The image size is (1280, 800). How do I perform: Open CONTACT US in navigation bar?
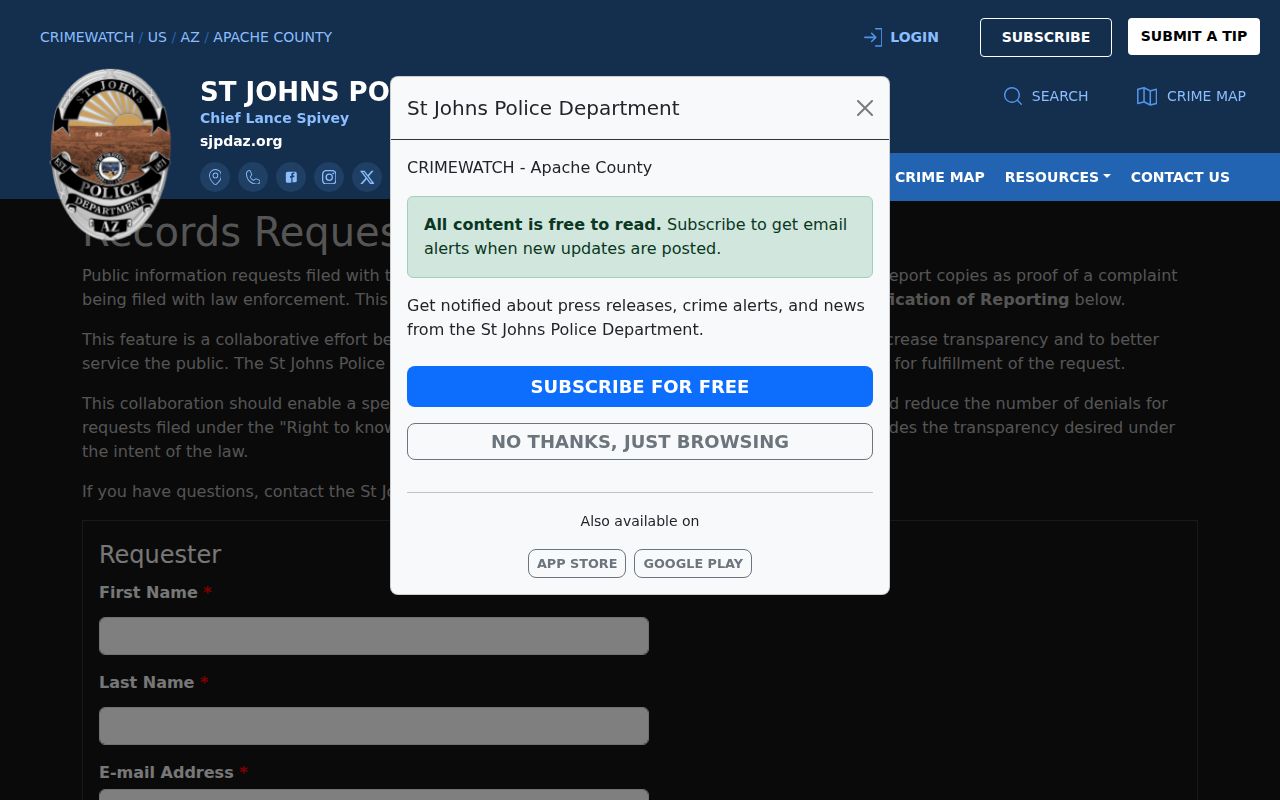(x=1180, y=177)
